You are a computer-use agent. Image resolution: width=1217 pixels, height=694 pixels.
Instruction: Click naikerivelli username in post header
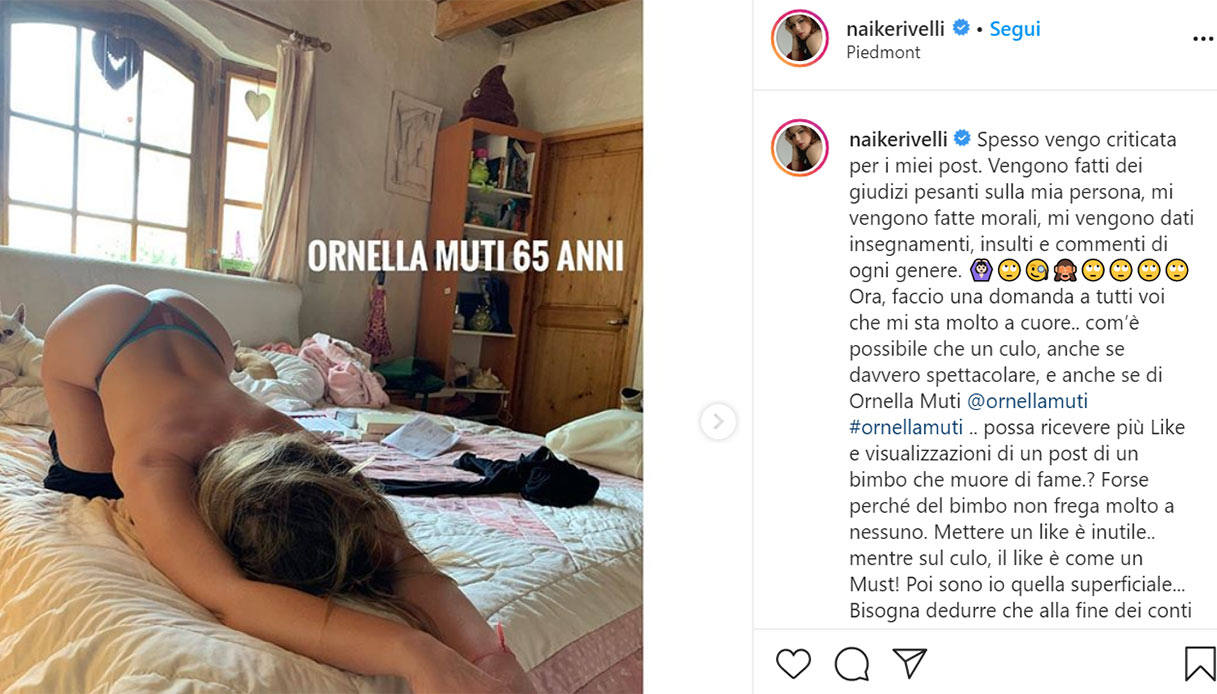pyautogui.click(x=895, y=29)
